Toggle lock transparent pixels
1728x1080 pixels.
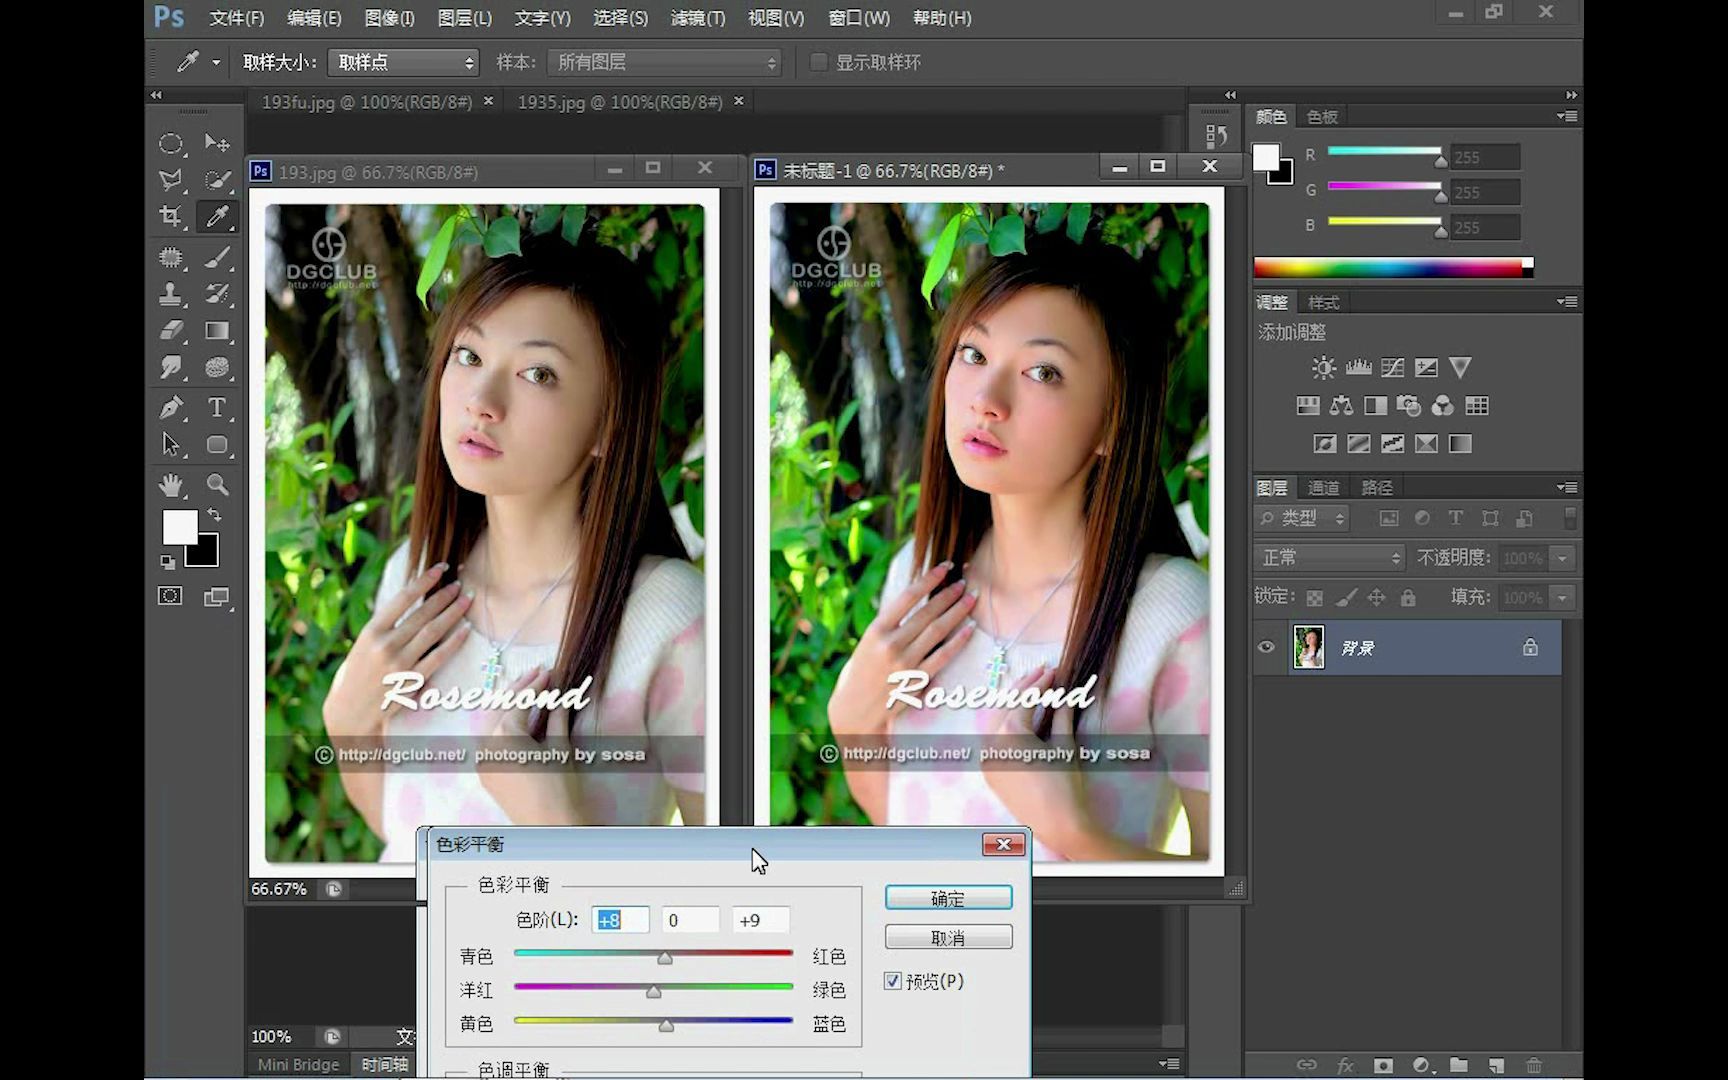tap(1315, 598)
